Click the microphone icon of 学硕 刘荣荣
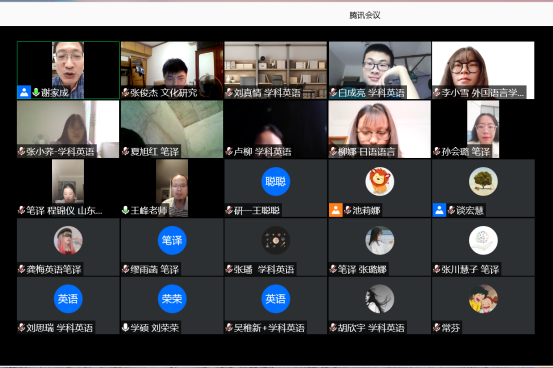 [126, 328]
